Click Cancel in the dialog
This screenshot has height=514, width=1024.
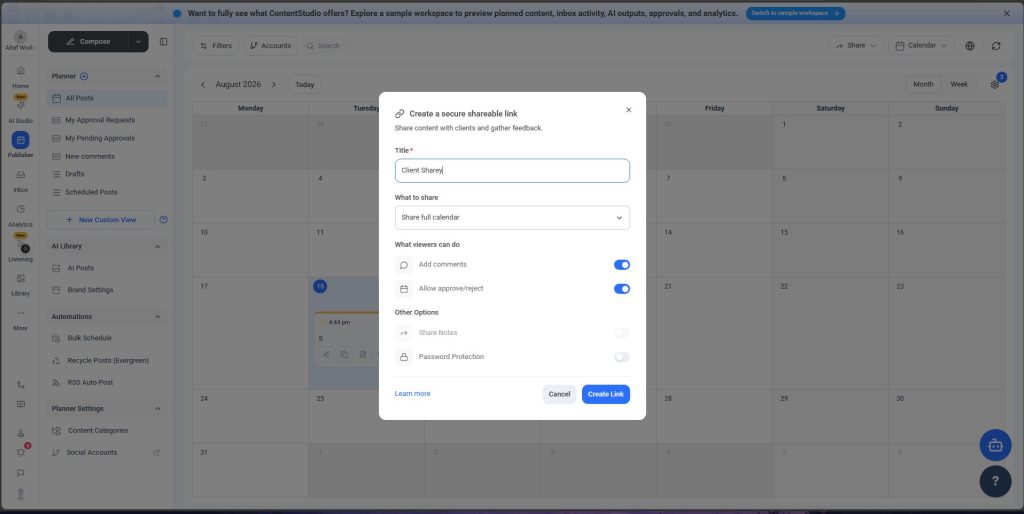click(x=559, y=394)
